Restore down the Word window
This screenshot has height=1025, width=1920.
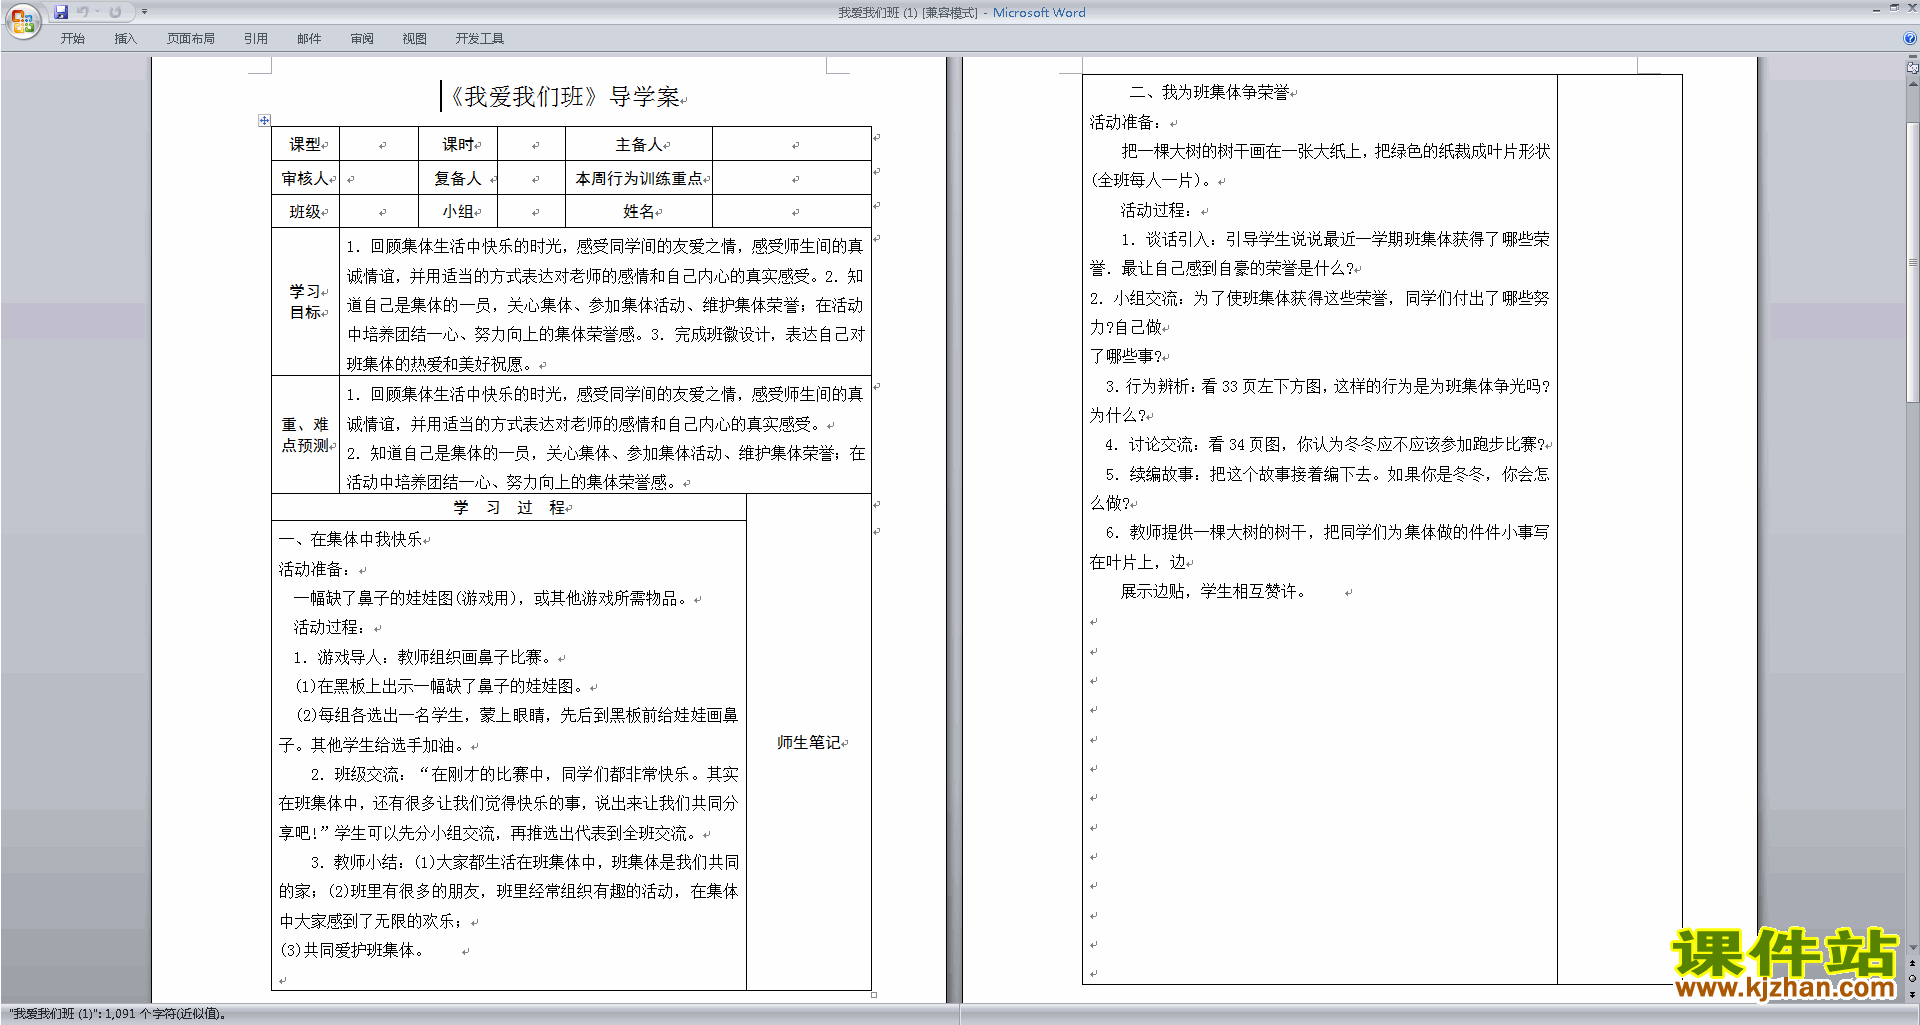click(1894, 8)
